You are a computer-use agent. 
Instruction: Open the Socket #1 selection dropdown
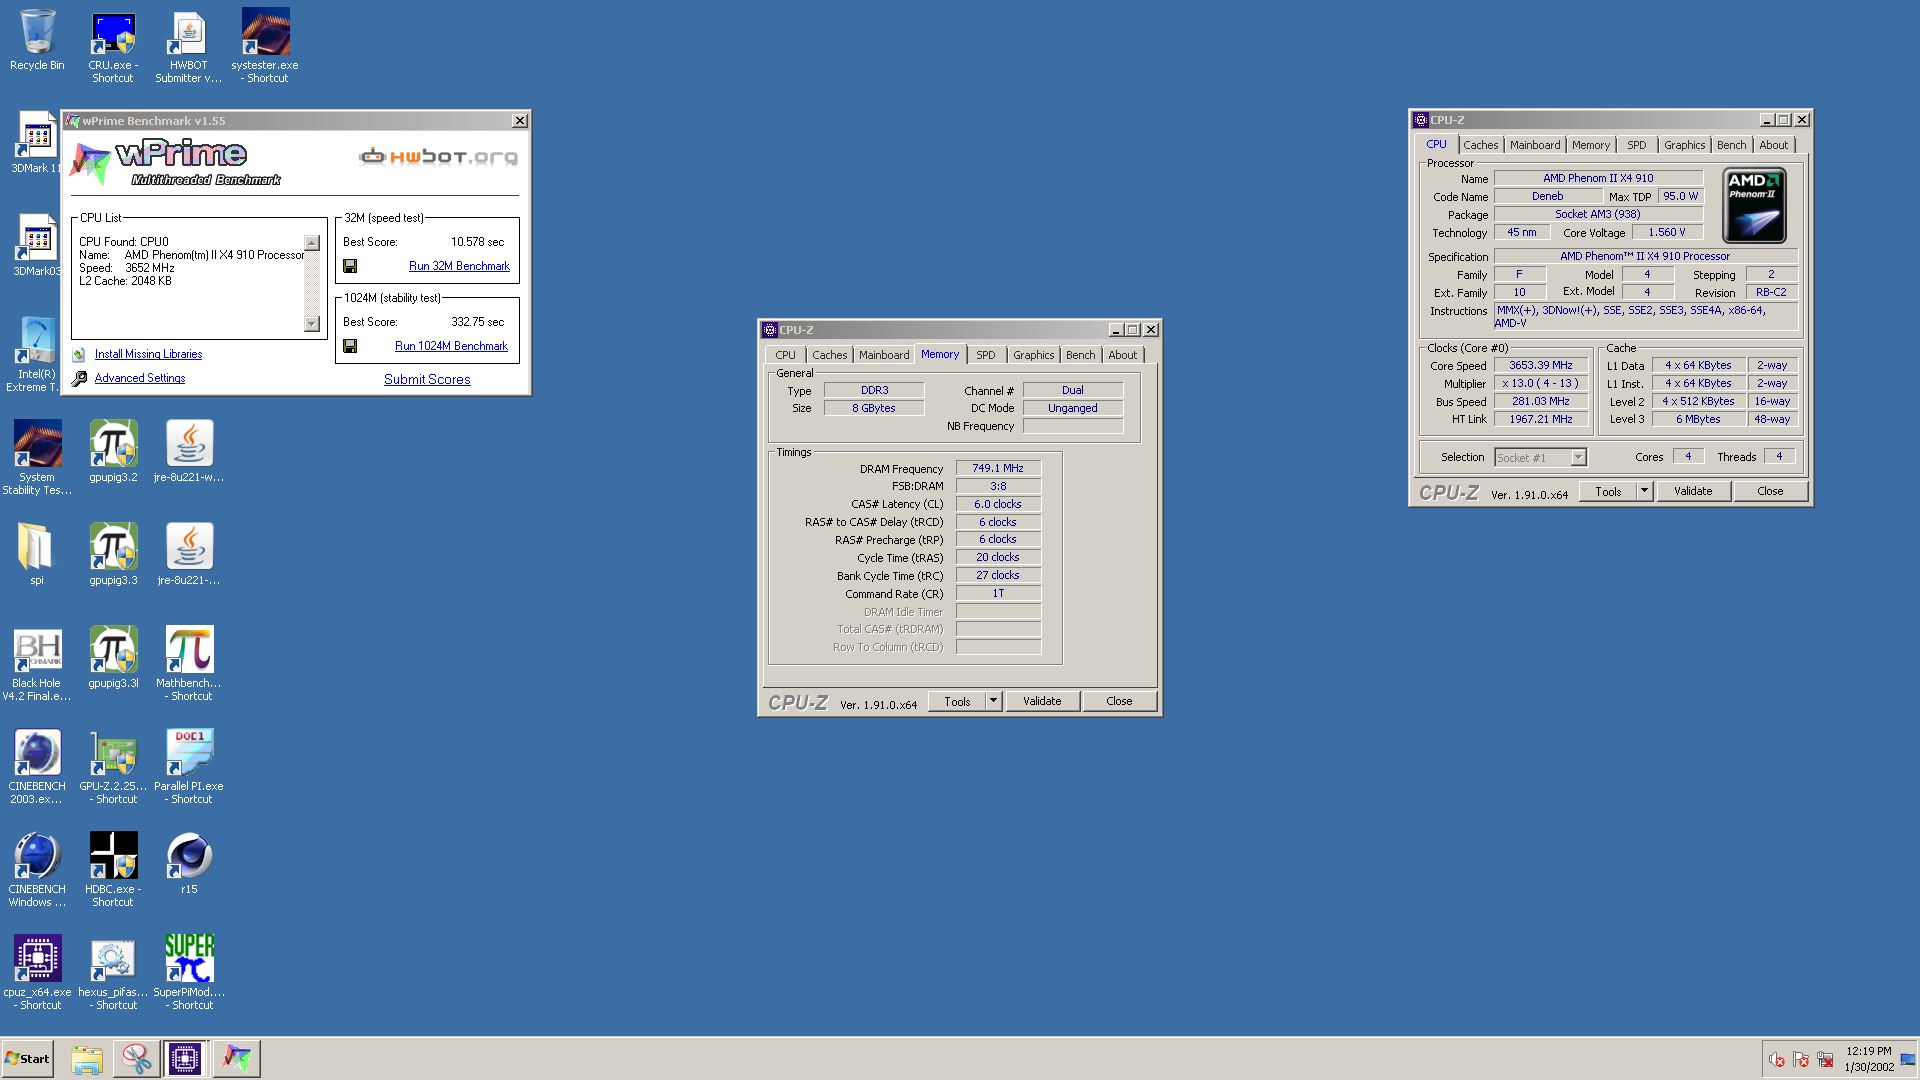(x=1540, y=458)
